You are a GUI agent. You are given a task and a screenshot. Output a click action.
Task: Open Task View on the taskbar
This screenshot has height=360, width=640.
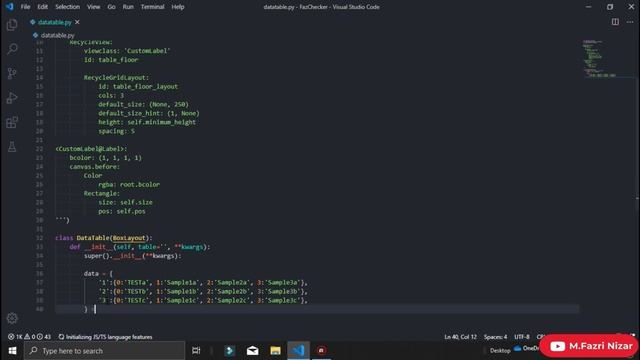196,351
